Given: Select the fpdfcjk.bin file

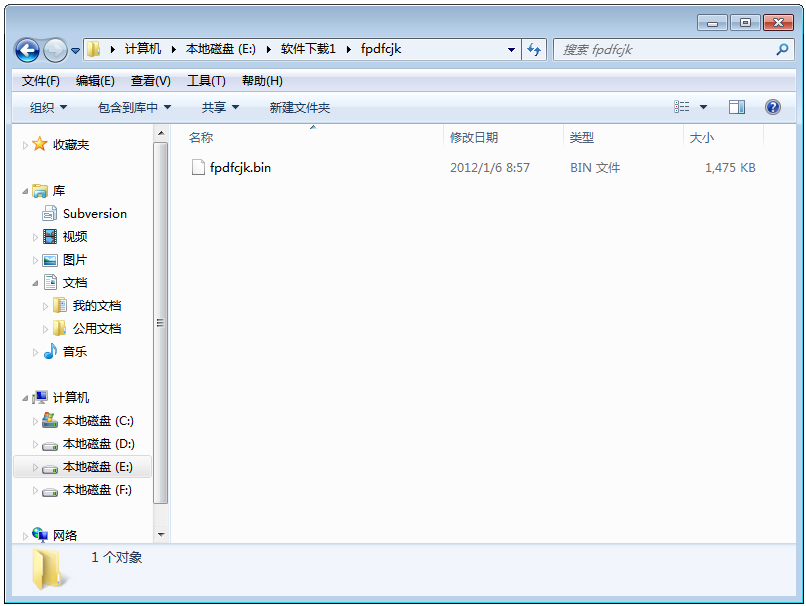Looking at the screenshot, I should click(x=240, y=168).
